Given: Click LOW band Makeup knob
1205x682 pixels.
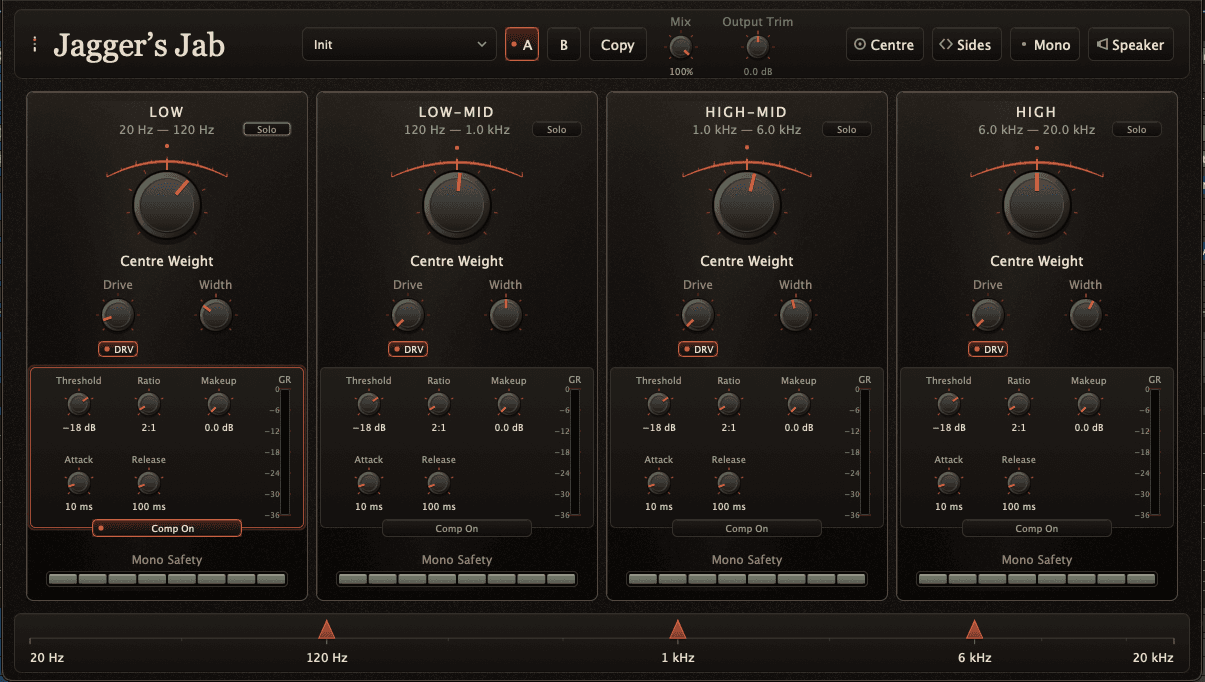Looking at the screenshot, I should coord(218,404).
